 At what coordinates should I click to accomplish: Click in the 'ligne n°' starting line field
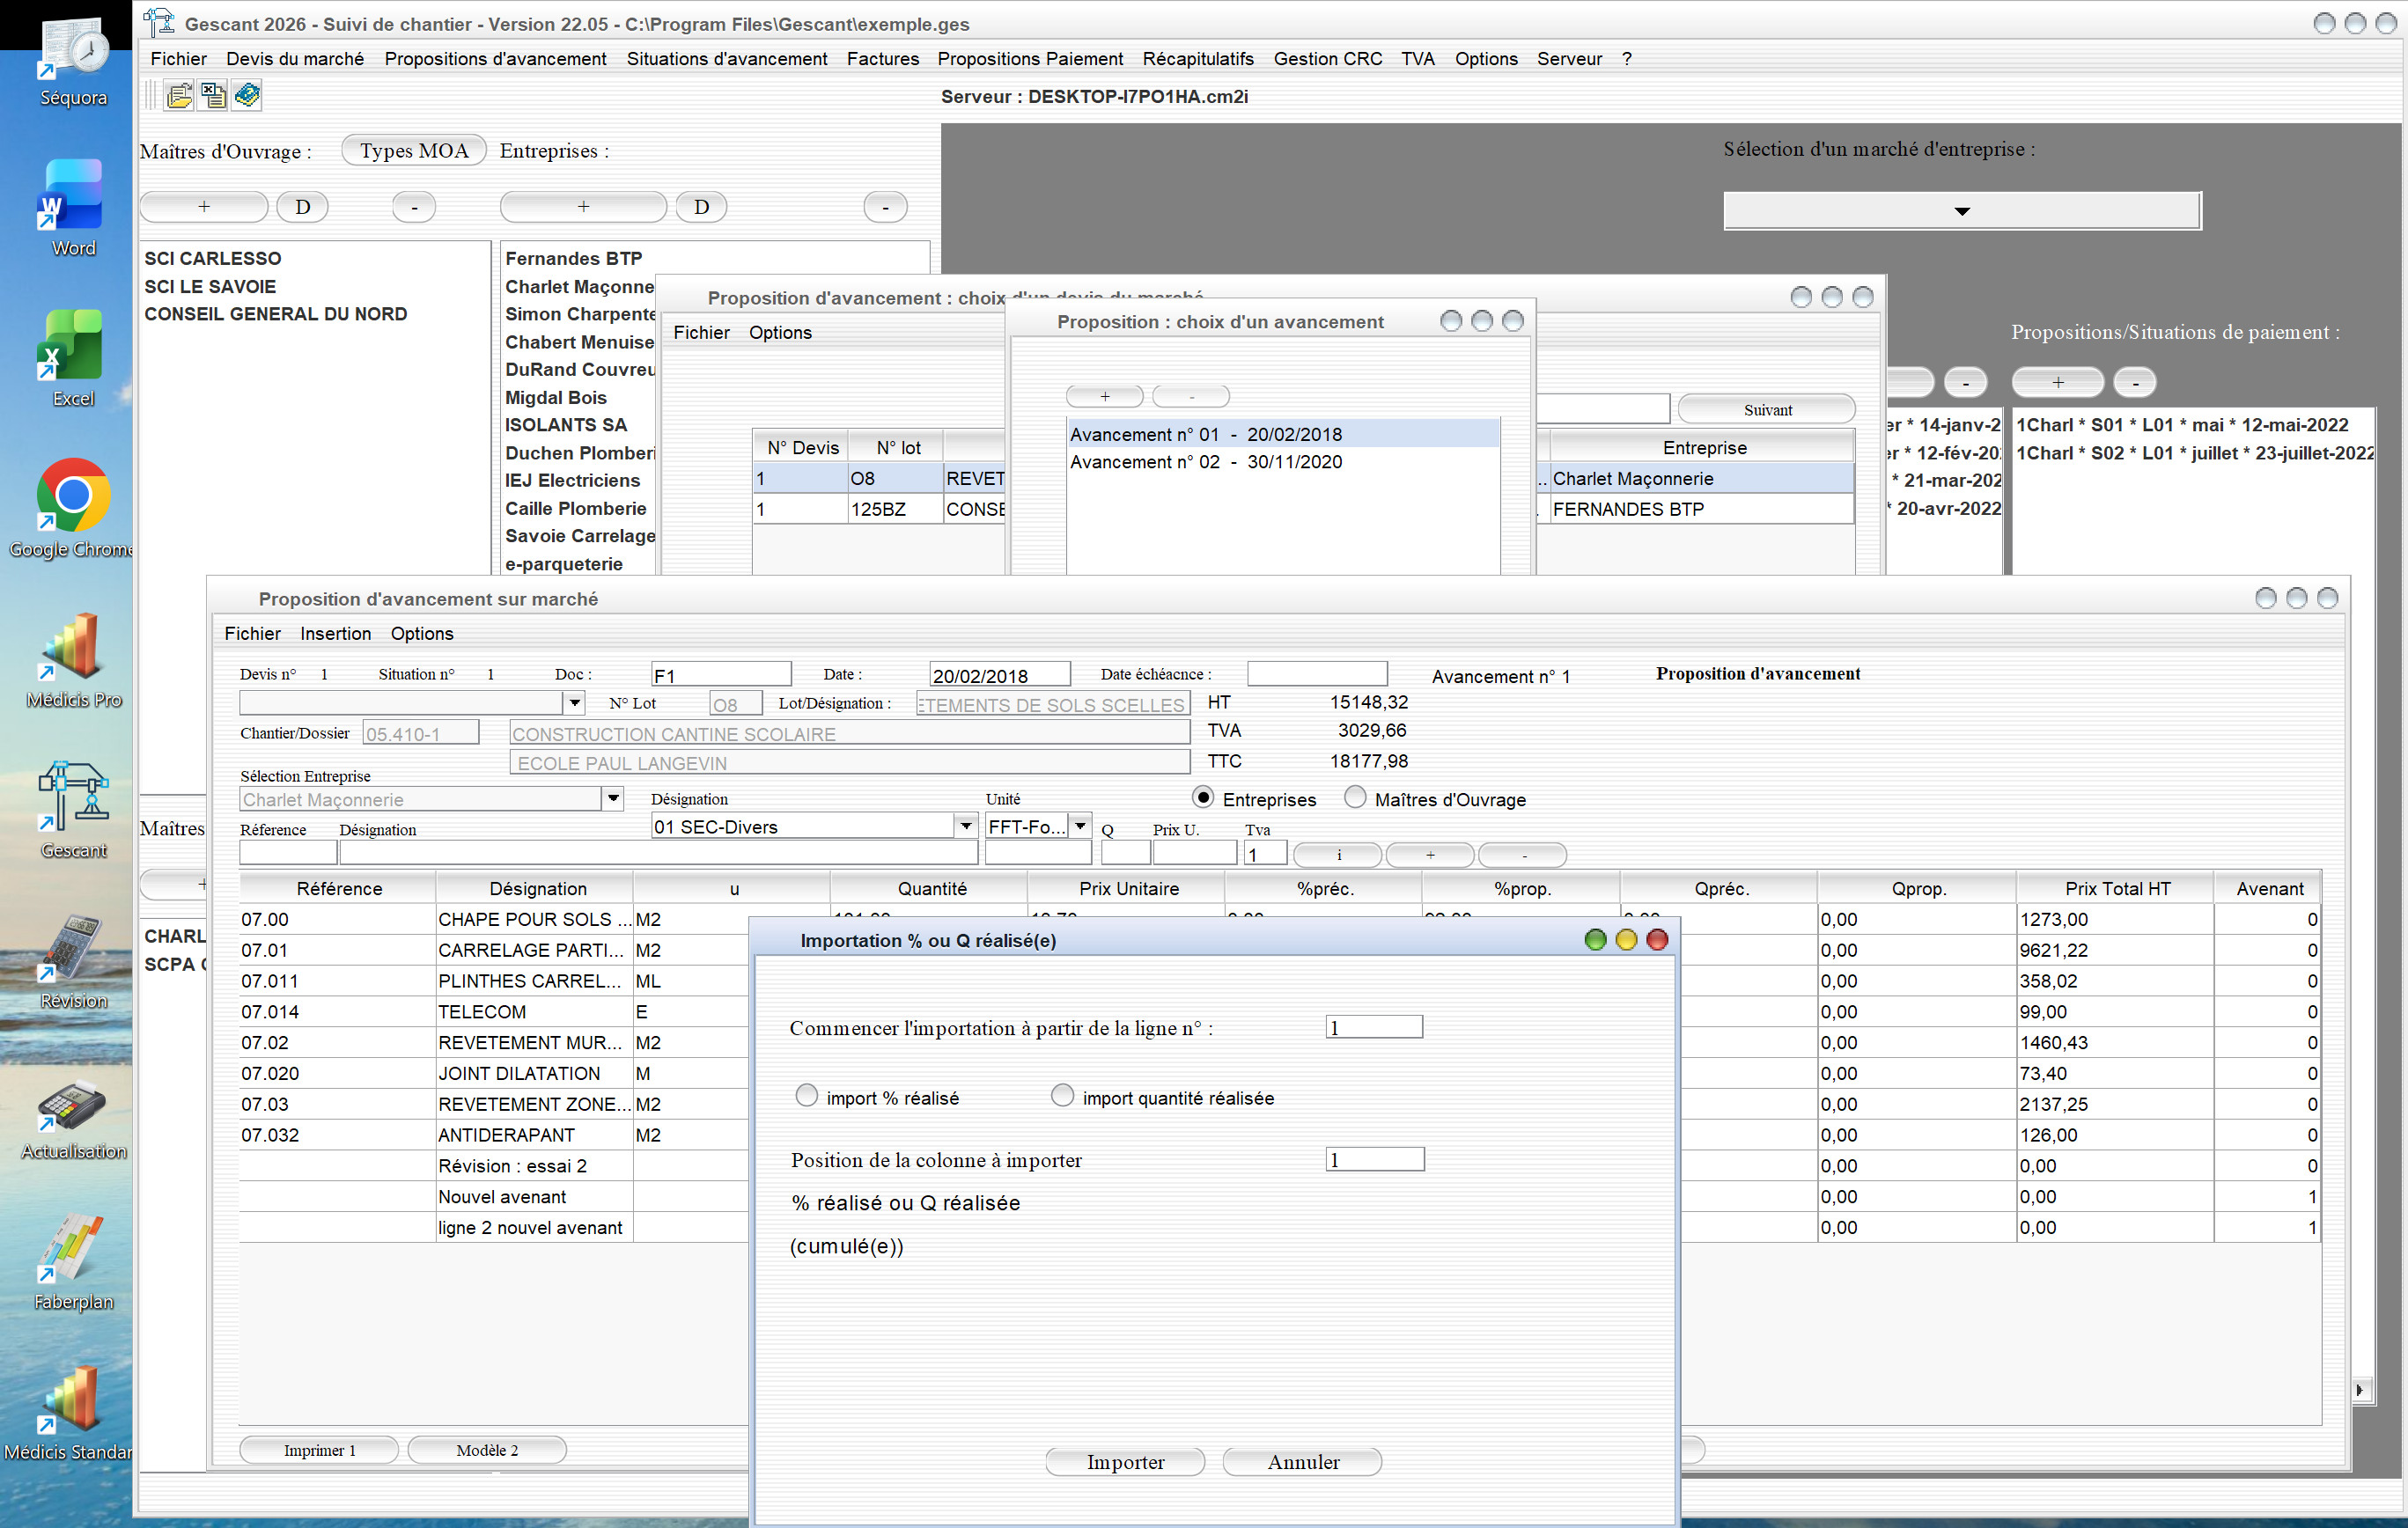(x=1374, y=1027)
